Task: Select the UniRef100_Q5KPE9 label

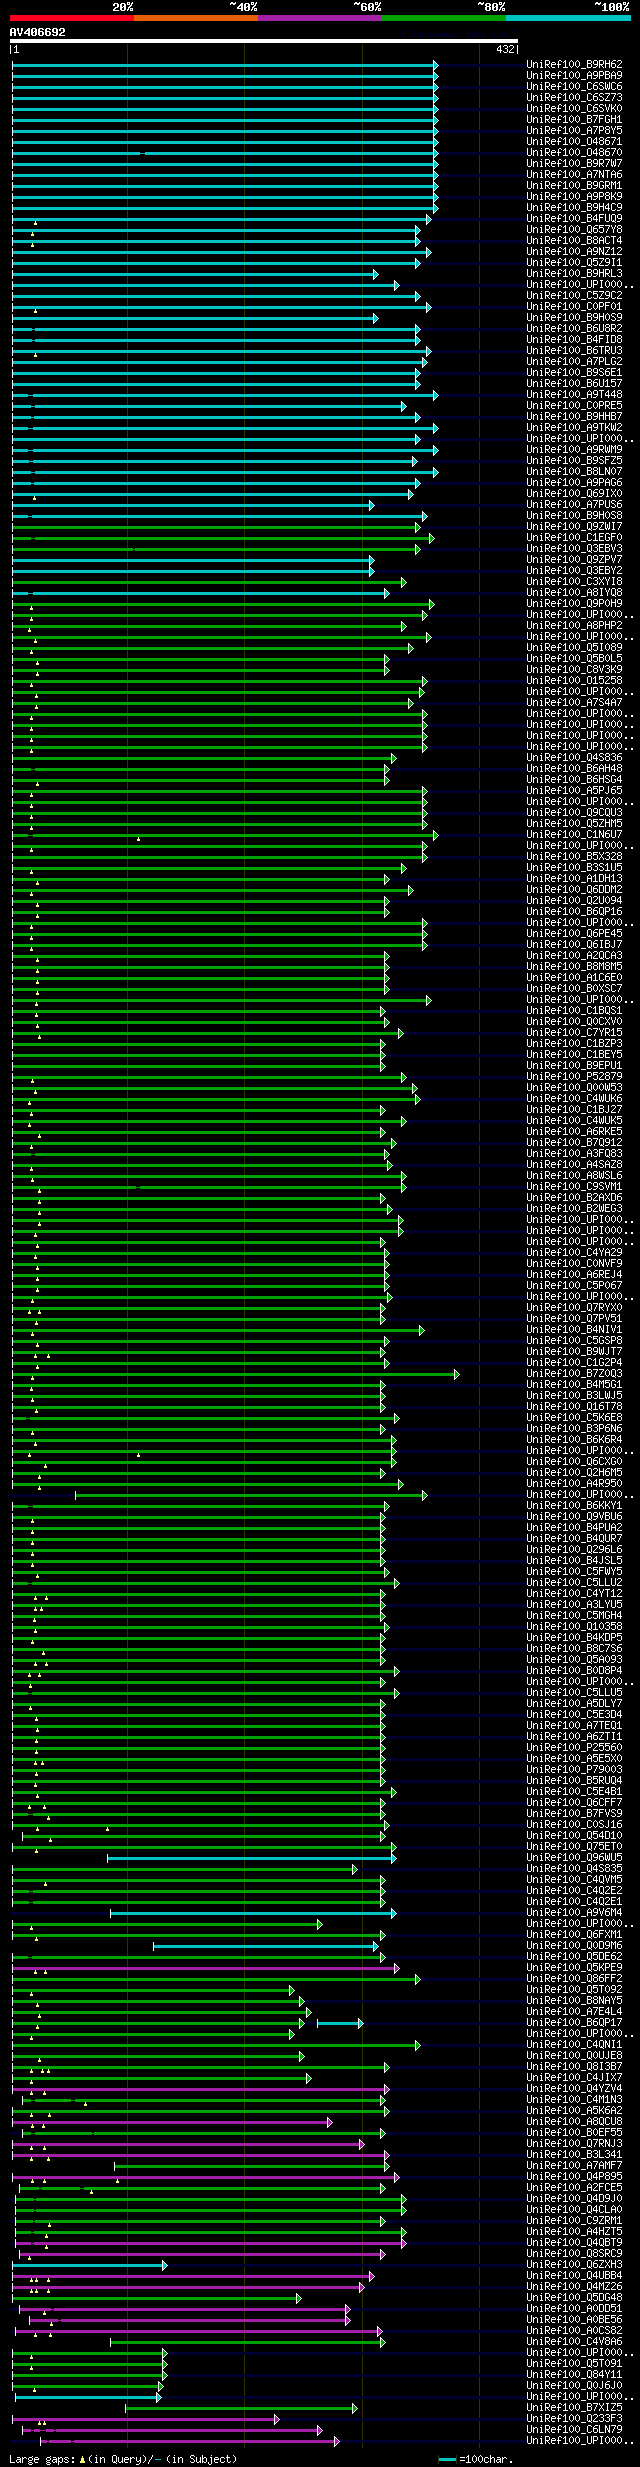Action: click(574, 1968)
